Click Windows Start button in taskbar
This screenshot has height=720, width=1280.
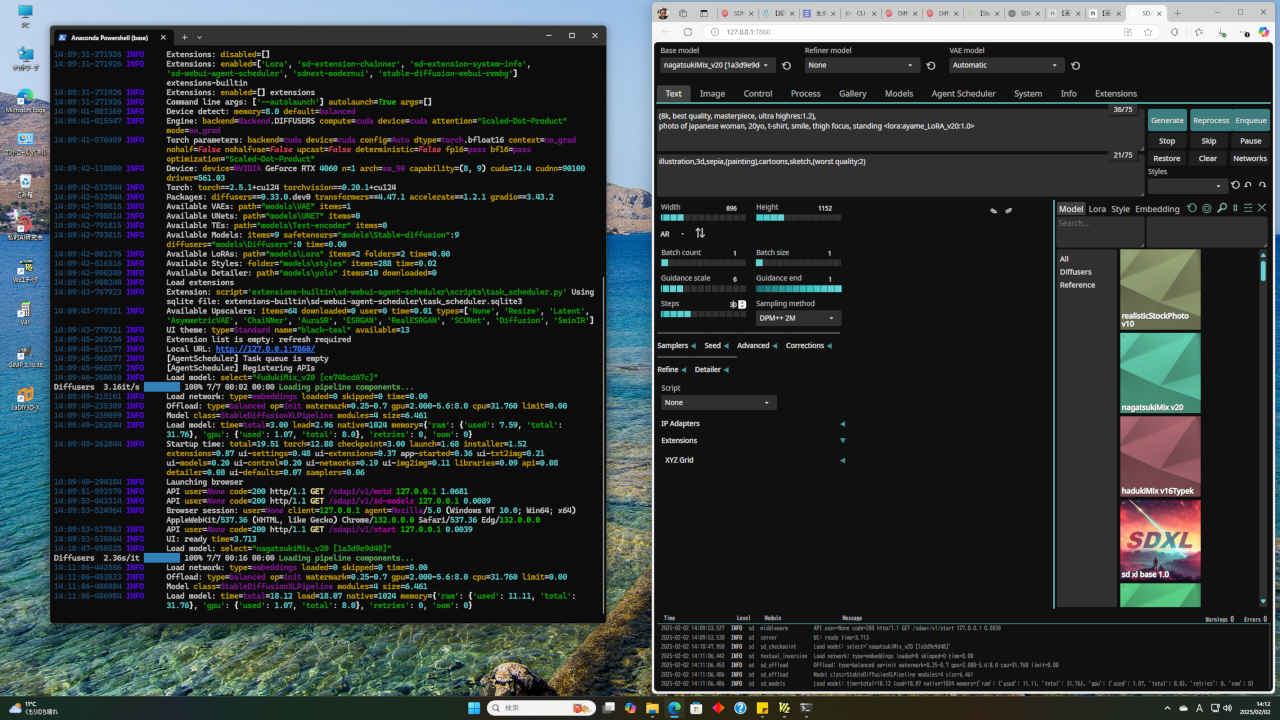pyautogui.click(x=472, y=707)
